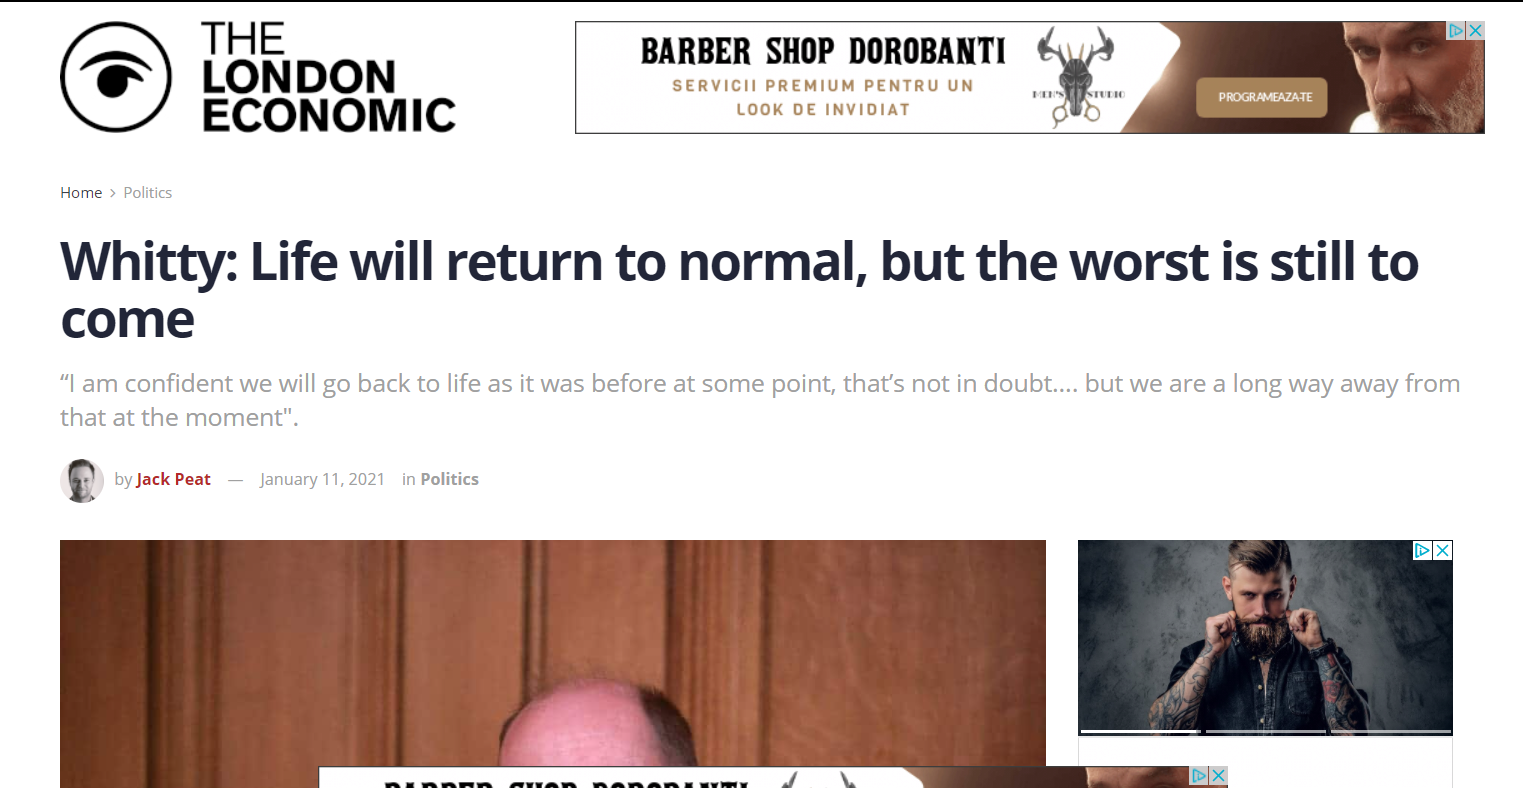Viewport: 1523px width, 788px height.
Task: Open Jack Peat author name link
Action: click(173, 479)
